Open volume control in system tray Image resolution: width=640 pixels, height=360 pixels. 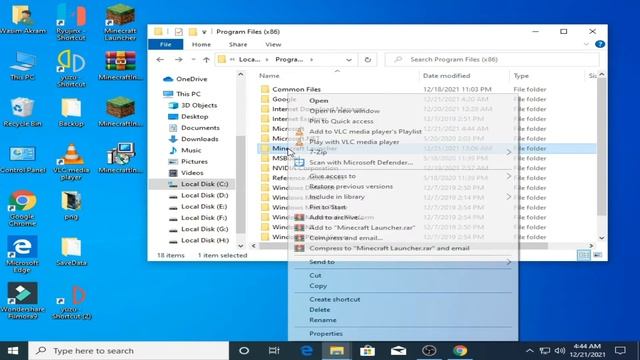(560, 351)
